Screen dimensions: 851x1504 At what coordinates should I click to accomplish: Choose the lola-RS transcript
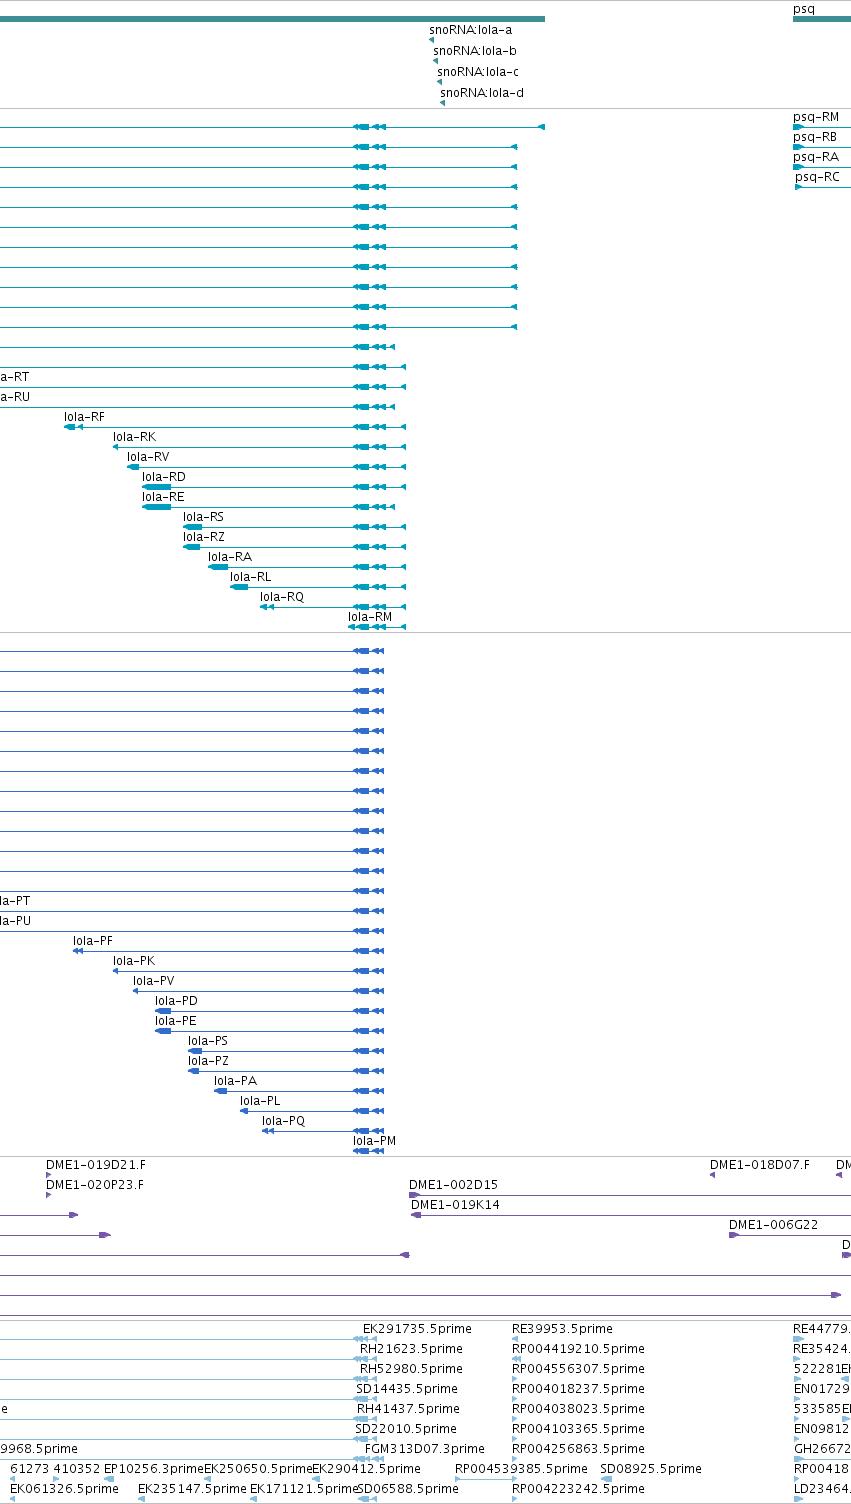[x=203, y=517]
